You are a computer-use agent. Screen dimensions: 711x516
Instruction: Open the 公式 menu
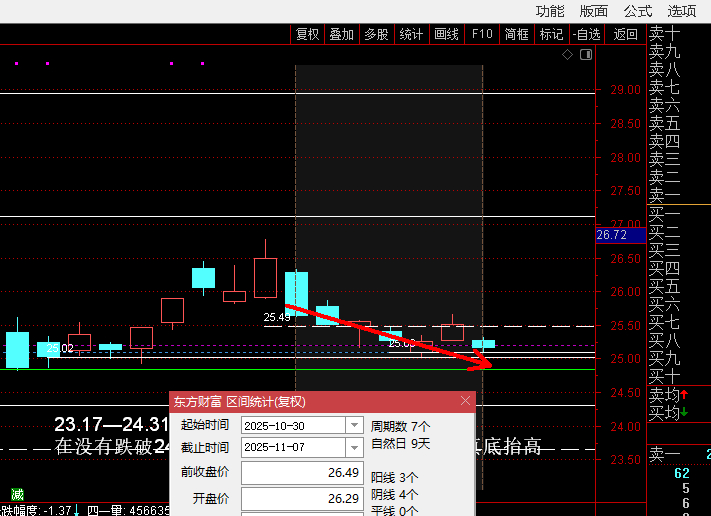click(638, 11)
